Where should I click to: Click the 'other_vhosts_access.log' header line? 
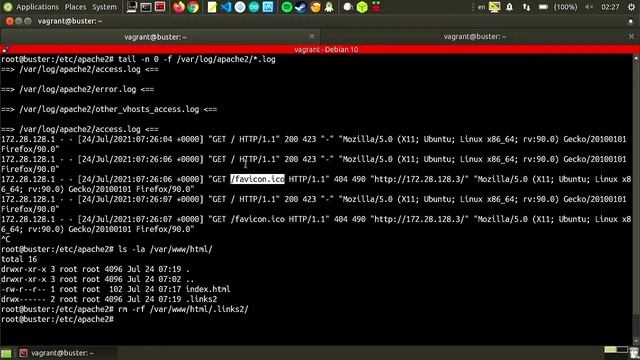[x=109, y=109]
